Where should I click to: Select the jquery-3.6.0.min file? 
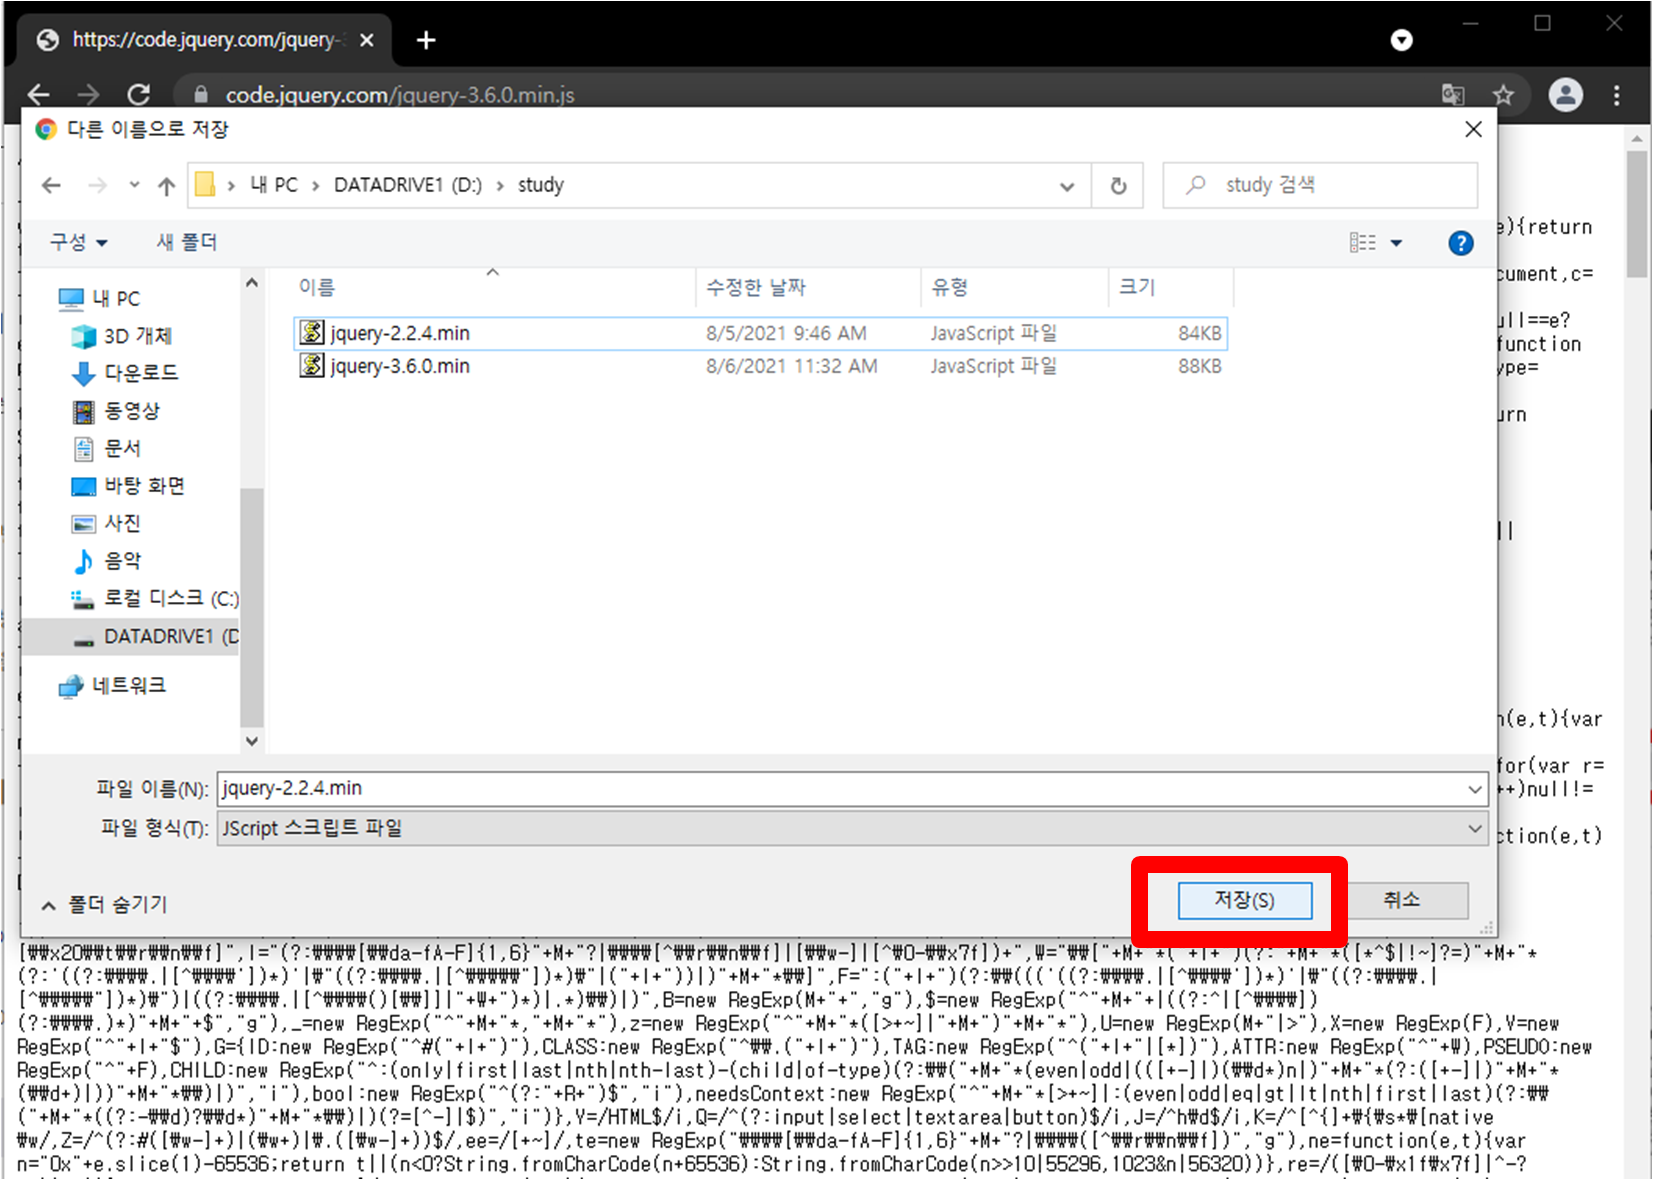click(x=761, y=366)
